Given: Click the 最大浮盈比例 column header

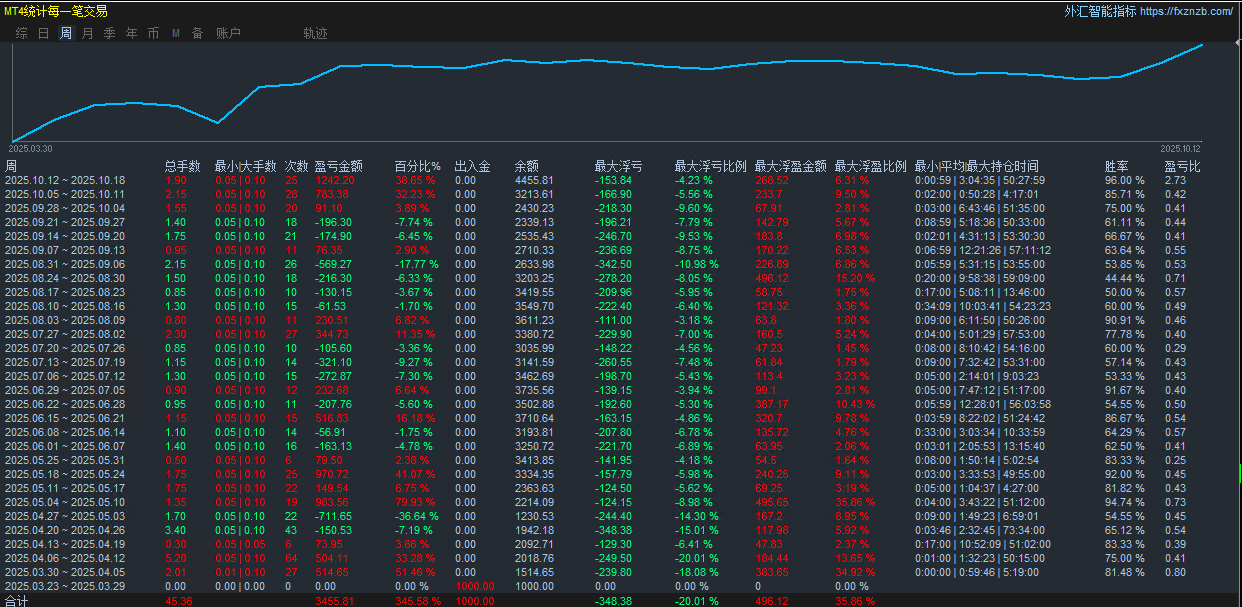Looking at the screenshot, I should click(870, 166).
